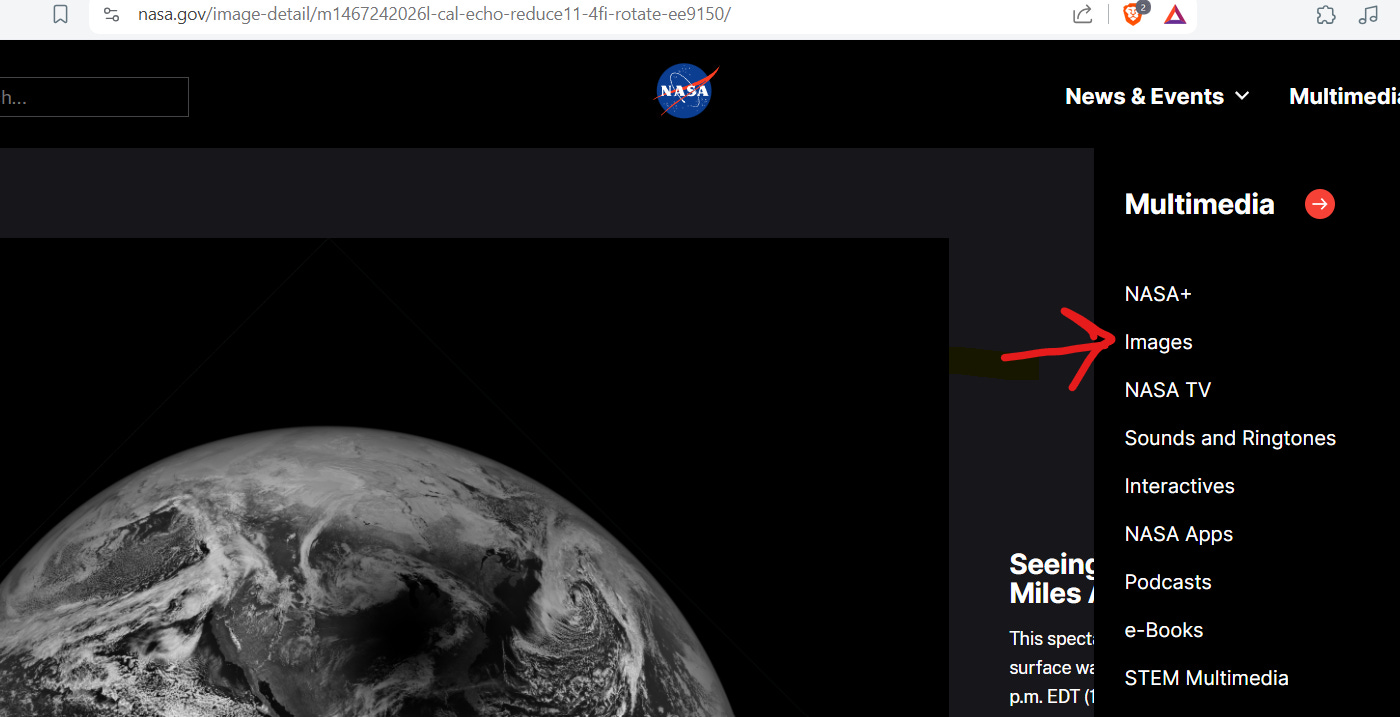Open Brave Shields lion icon
1400x717 pixels.
pos(1135,14)
